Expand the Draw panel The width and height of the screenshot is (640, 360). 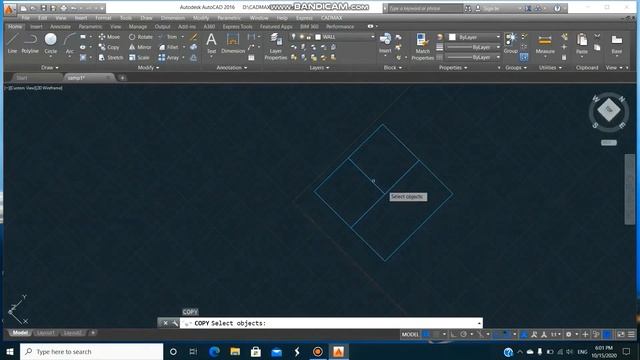tap(49, 67)
